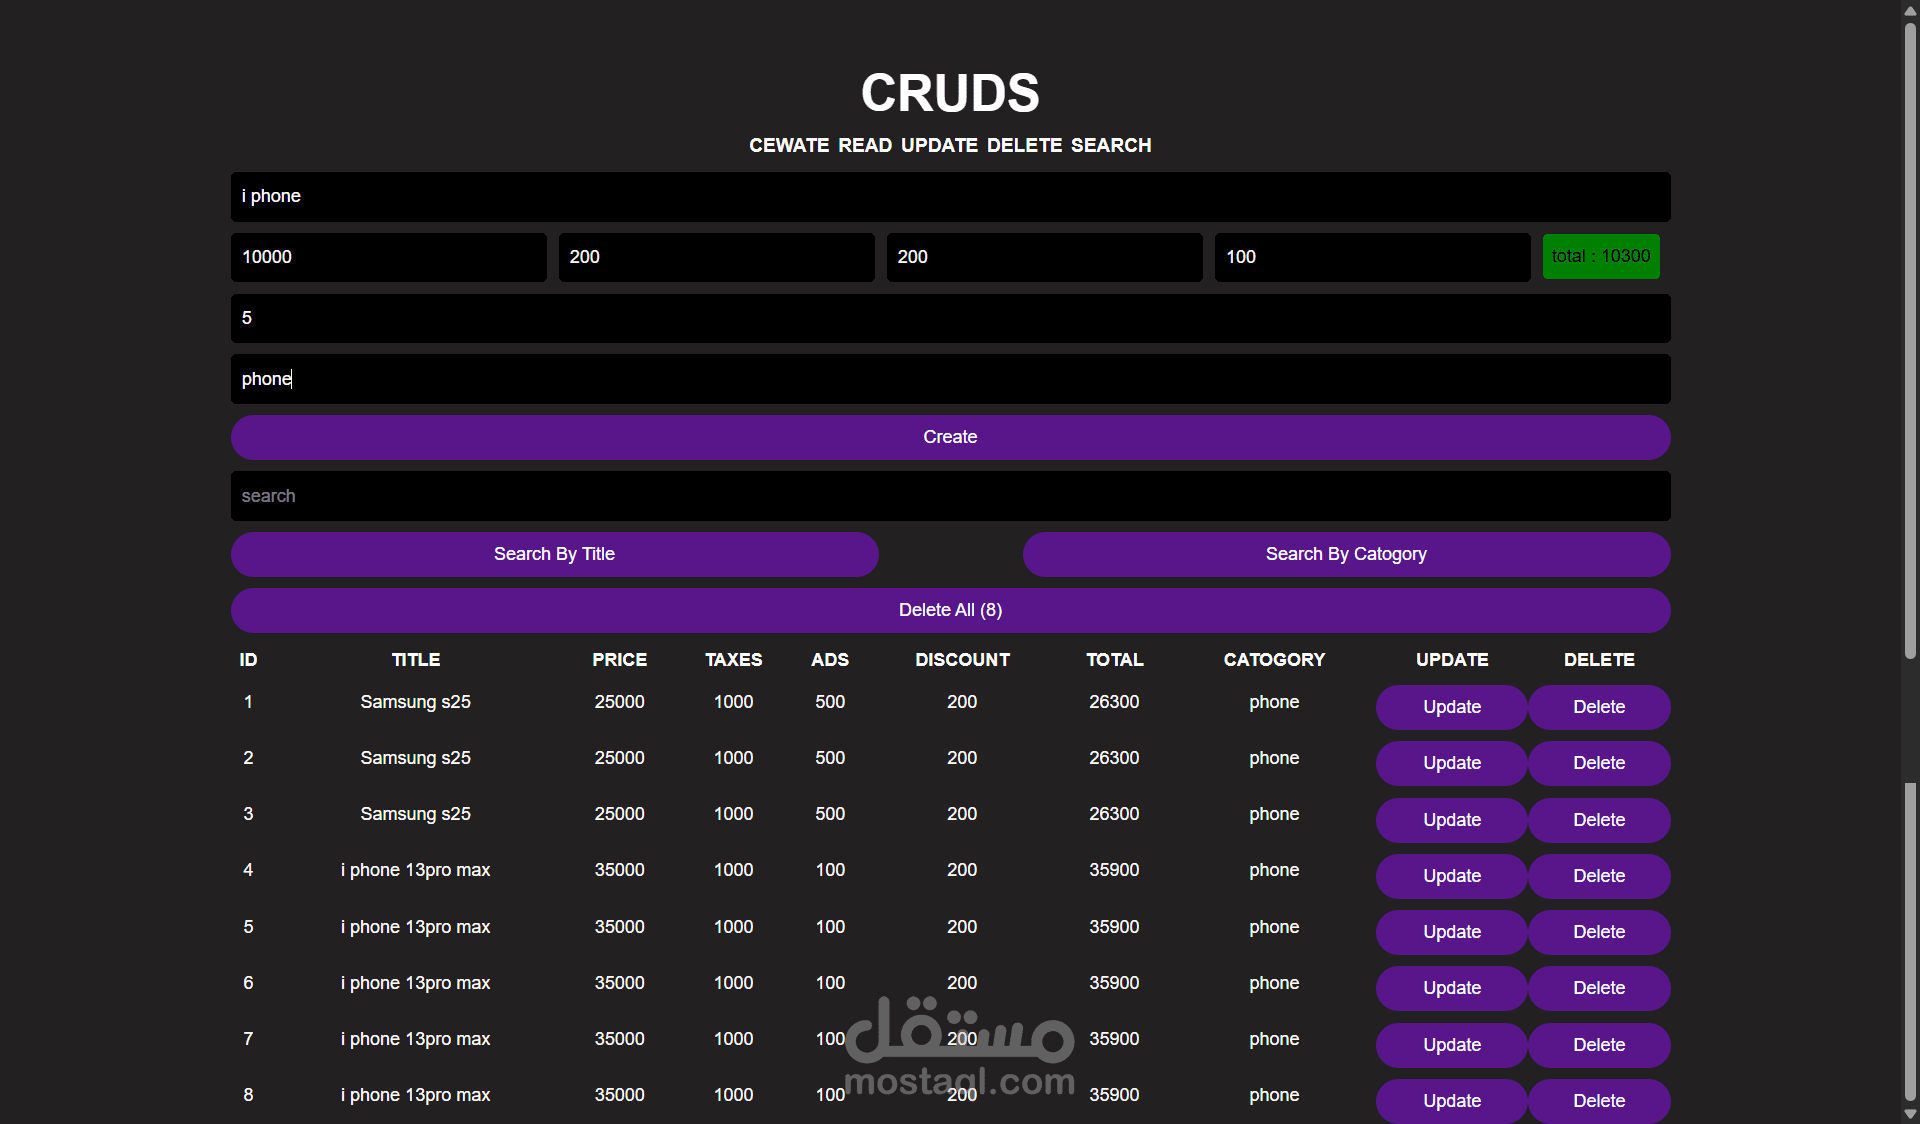The height and width of the screenshot is (1124, 1920).
Task: Update the Samsung s25 row with ID 1
Action: point(1451,707)
